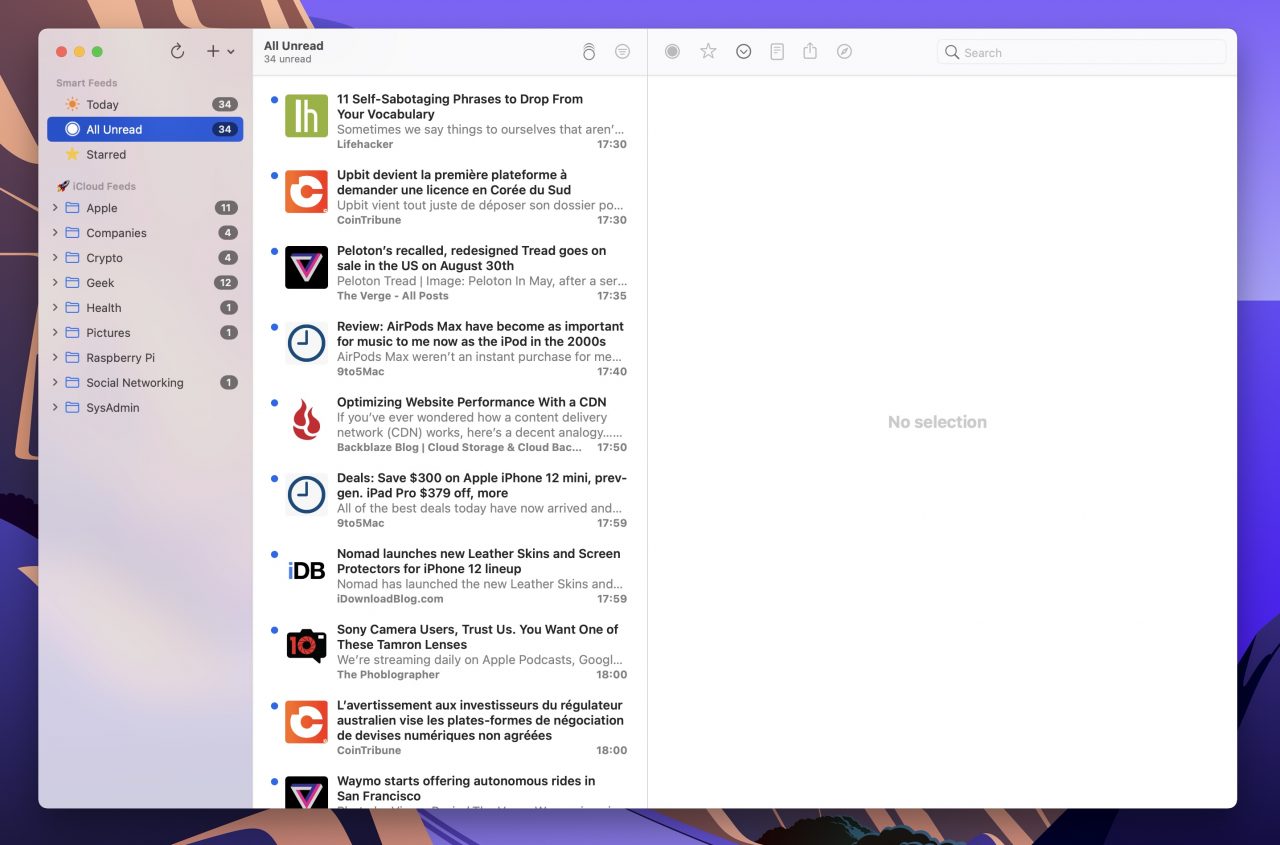Select the Geek folder icon

pos(72,283)
